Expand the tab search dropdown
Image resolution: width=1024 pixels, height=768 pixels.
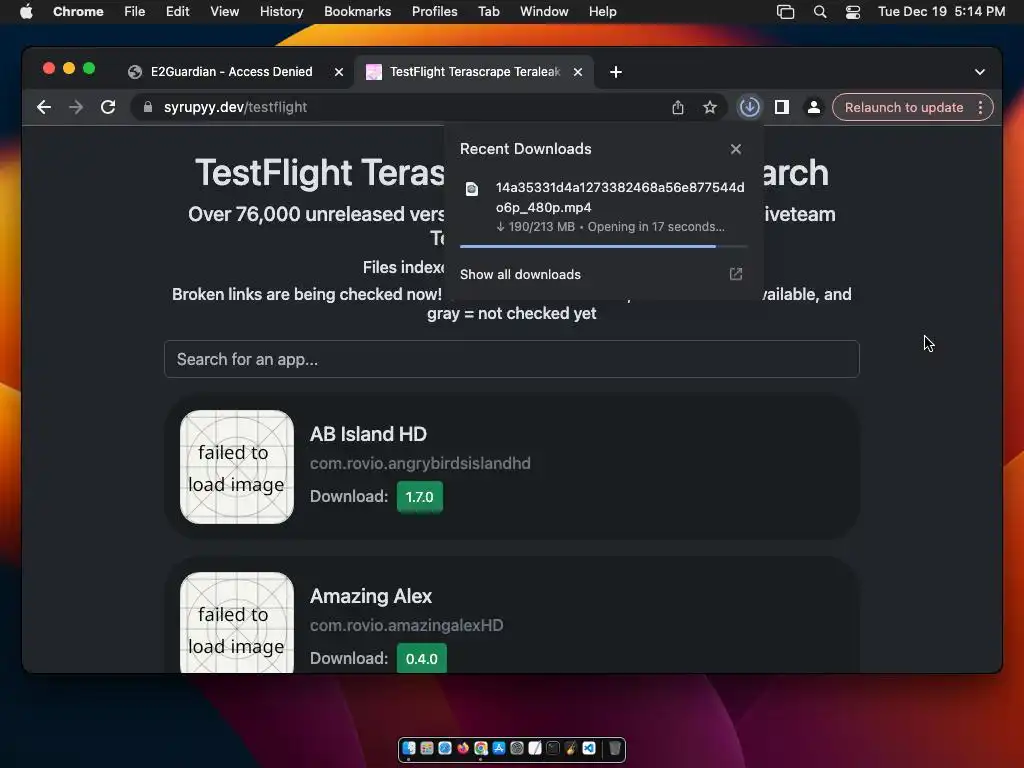[980, 72]
